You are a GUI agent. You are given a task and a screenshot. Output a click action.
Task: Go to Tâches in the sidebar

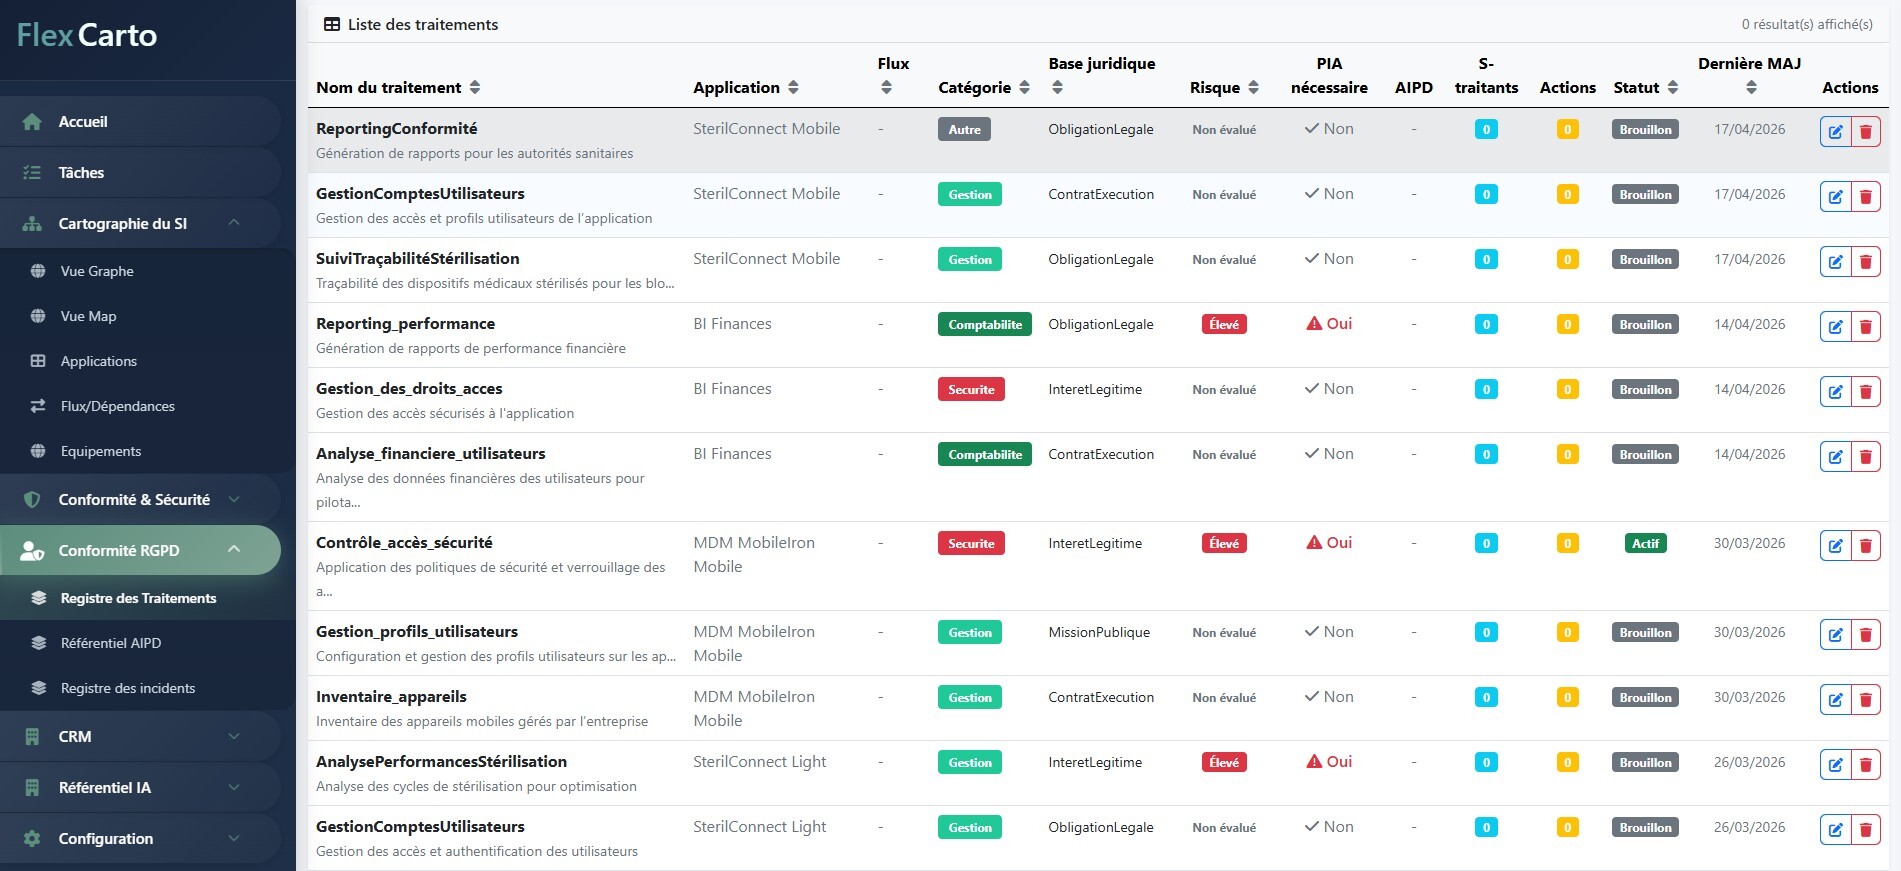point(81,173)
